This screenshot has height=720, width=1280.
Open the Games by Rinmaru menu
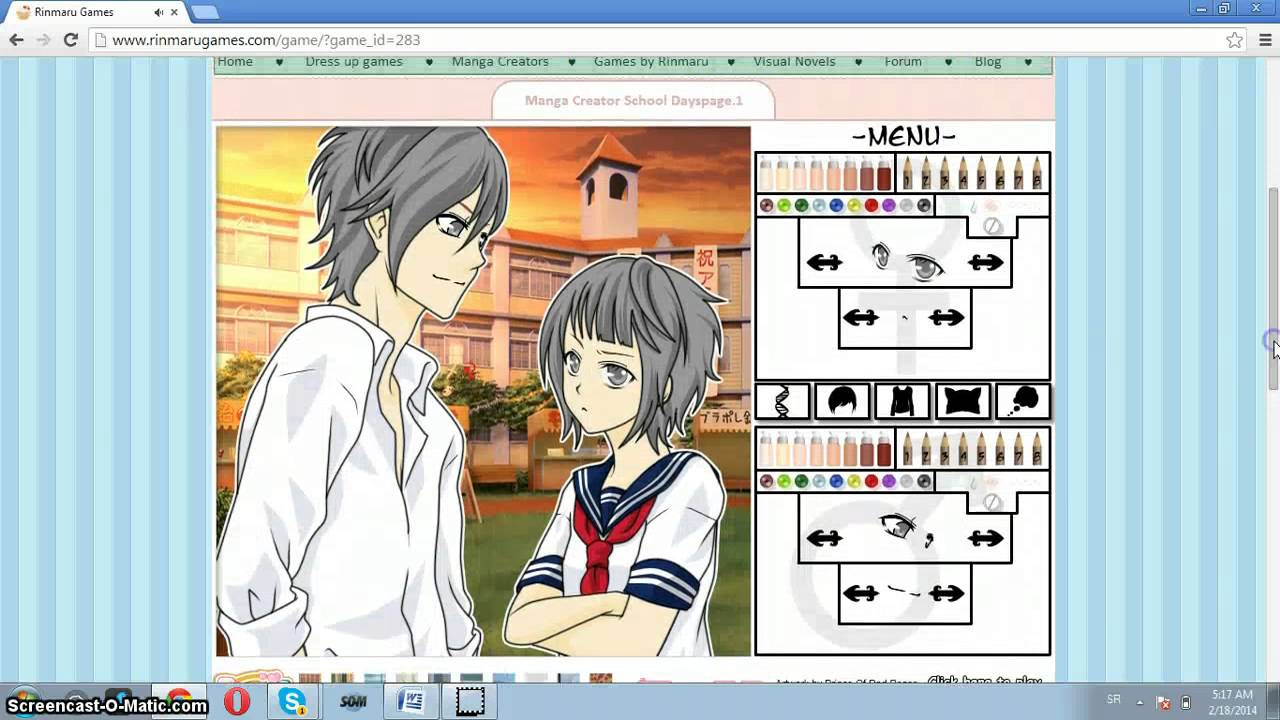[651, 62]
